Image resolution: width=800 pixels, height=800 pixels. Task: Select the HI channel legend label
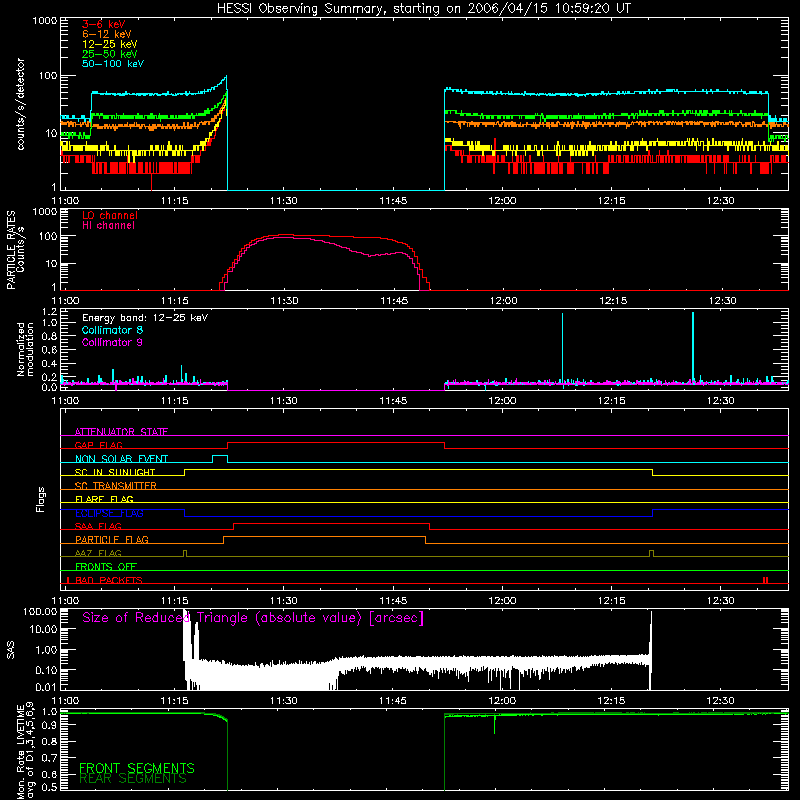click(x=109, y=226)
